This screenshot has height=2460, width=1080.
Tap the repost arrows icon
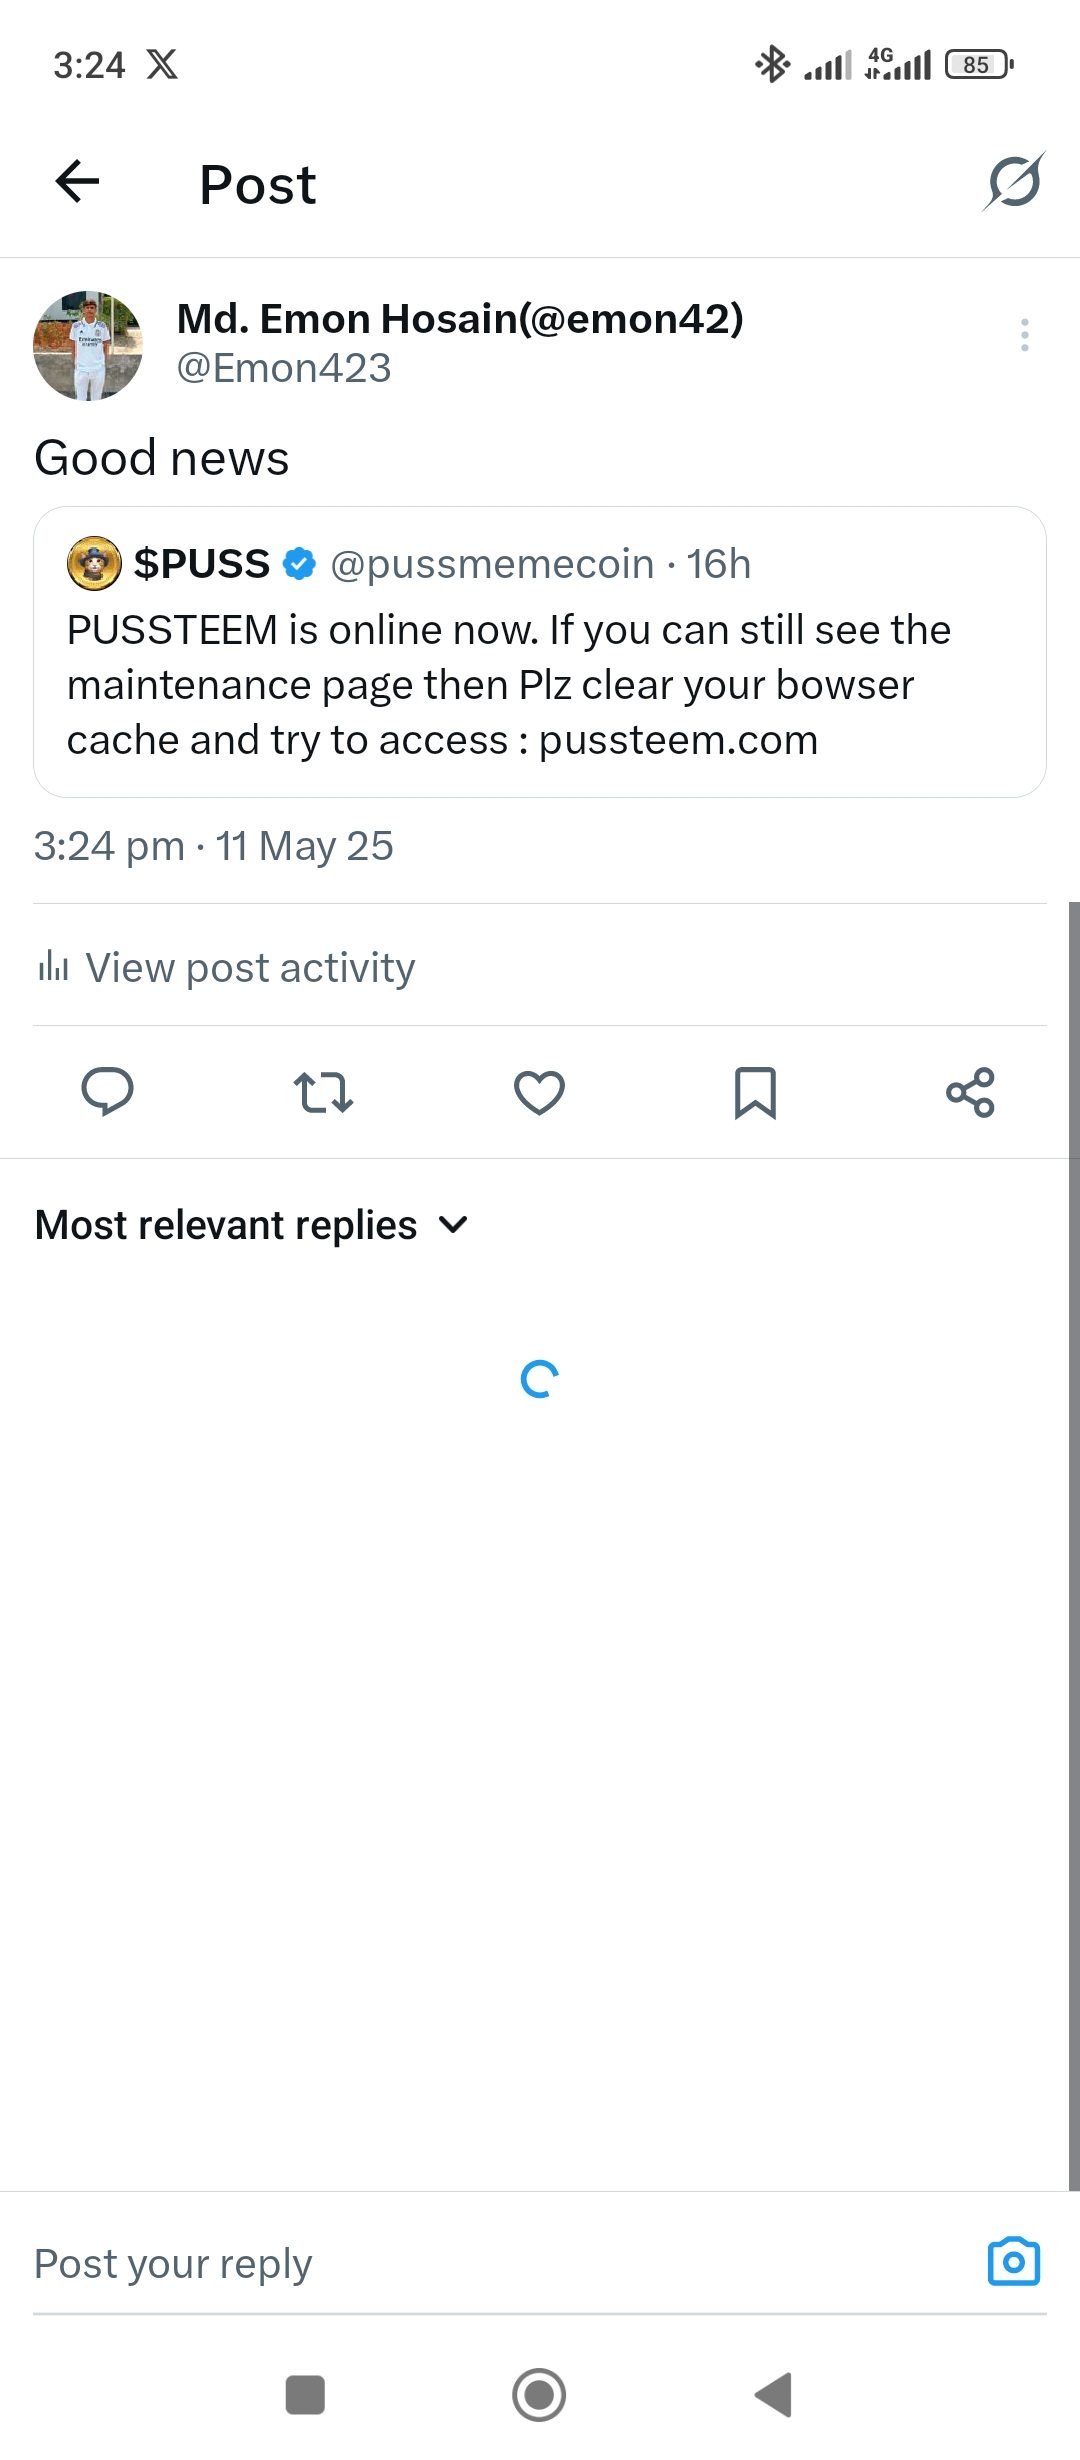pos(323,1092)
